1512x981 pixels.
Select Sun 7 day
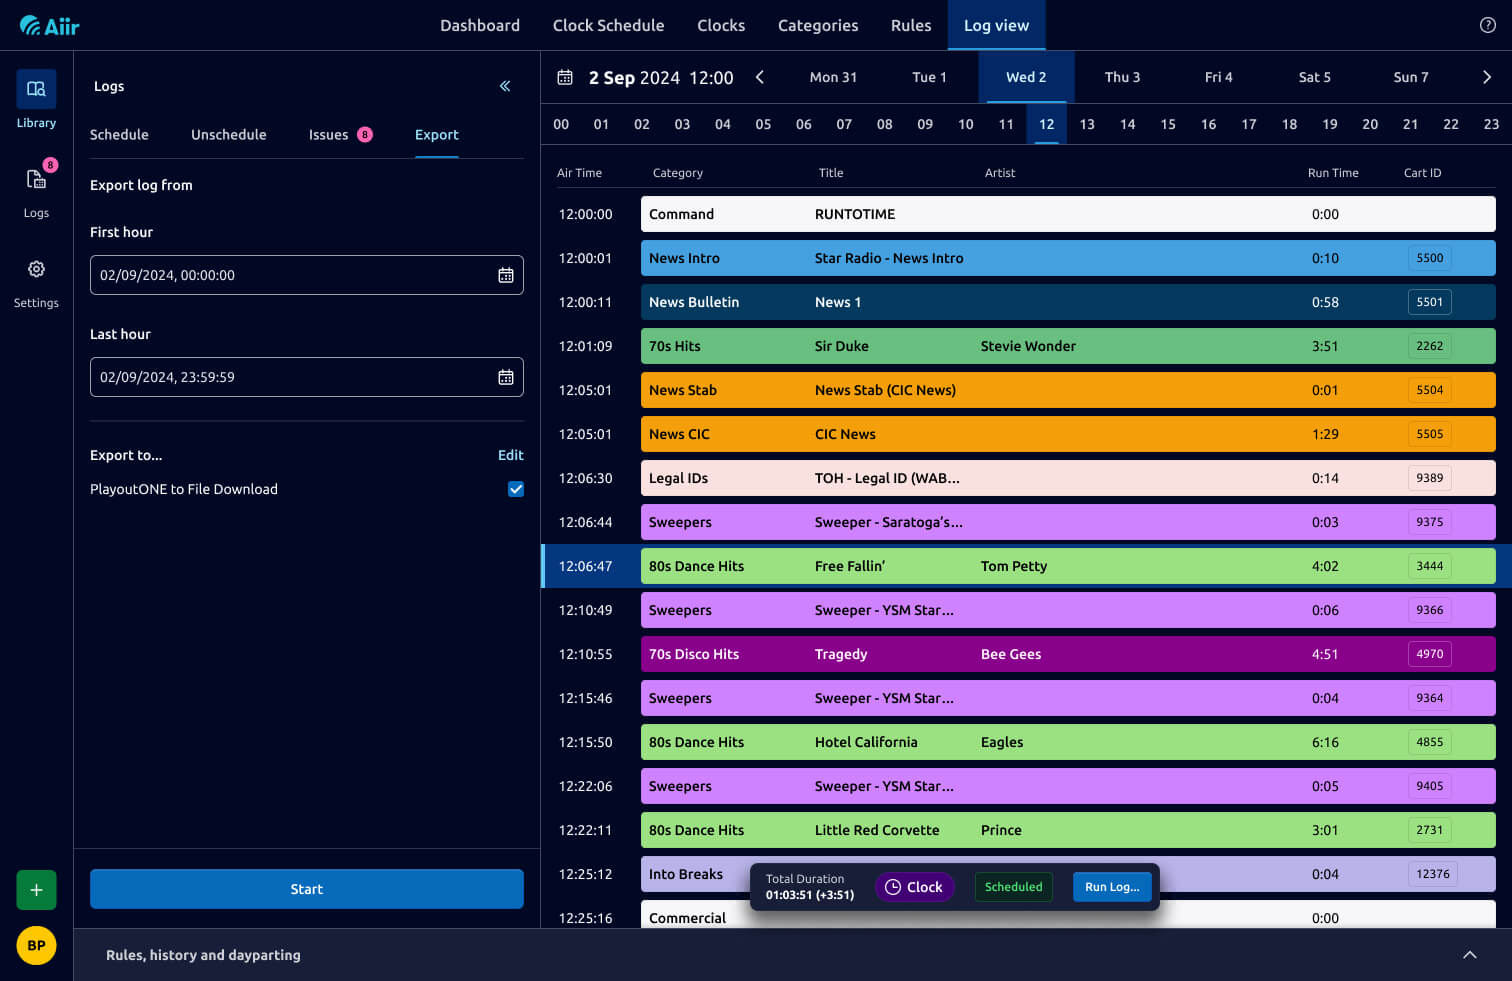point(1411,77)
